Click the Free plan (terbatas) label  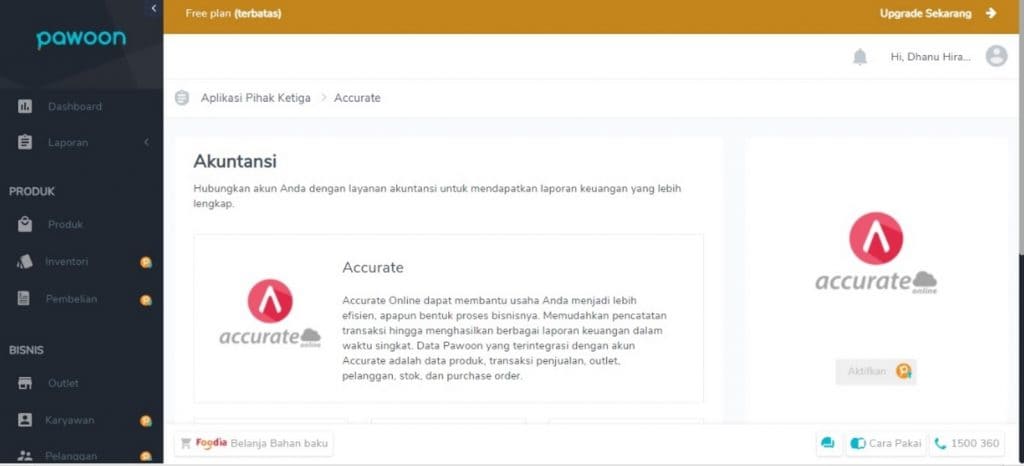[x=233, y=13]
